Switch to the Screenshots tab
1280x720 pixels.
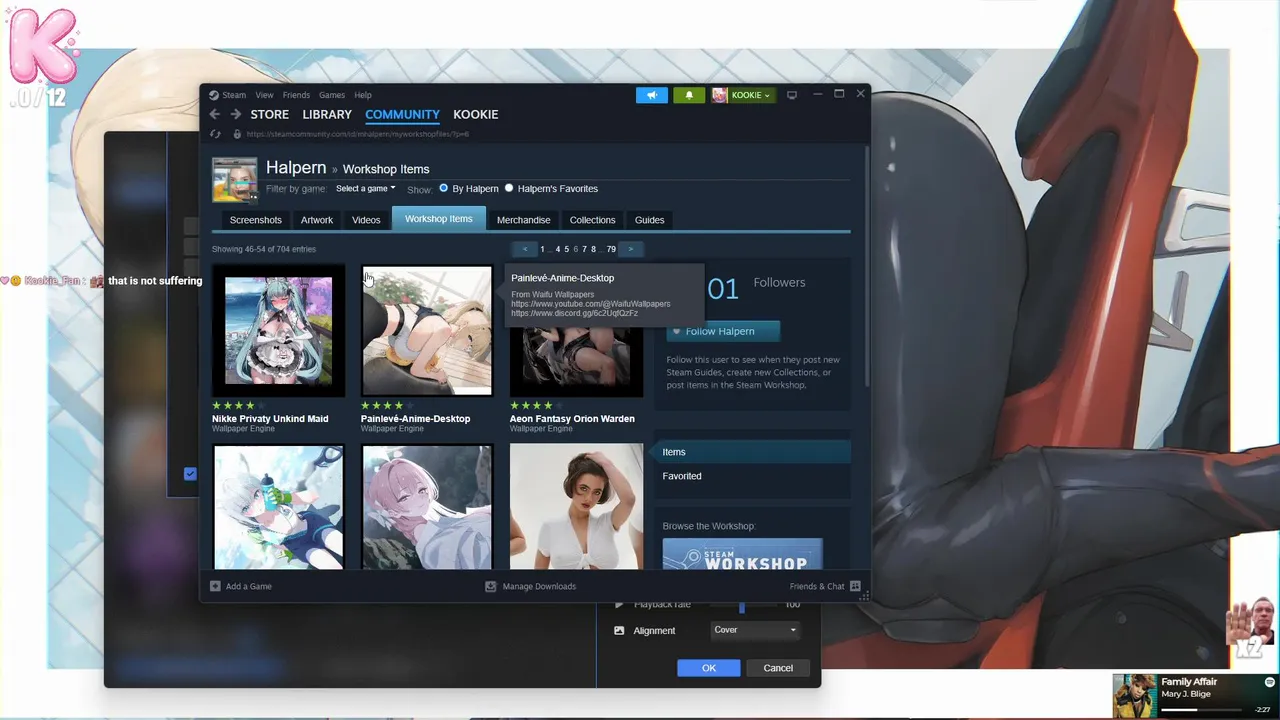tap(256, 220)
